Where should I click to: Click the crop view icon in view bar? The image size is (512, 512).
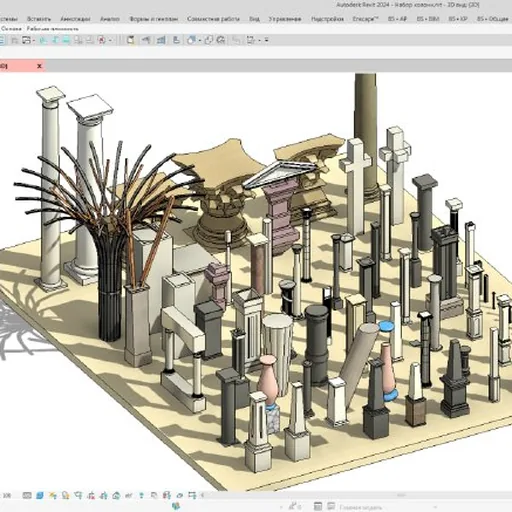coord(78,495)
